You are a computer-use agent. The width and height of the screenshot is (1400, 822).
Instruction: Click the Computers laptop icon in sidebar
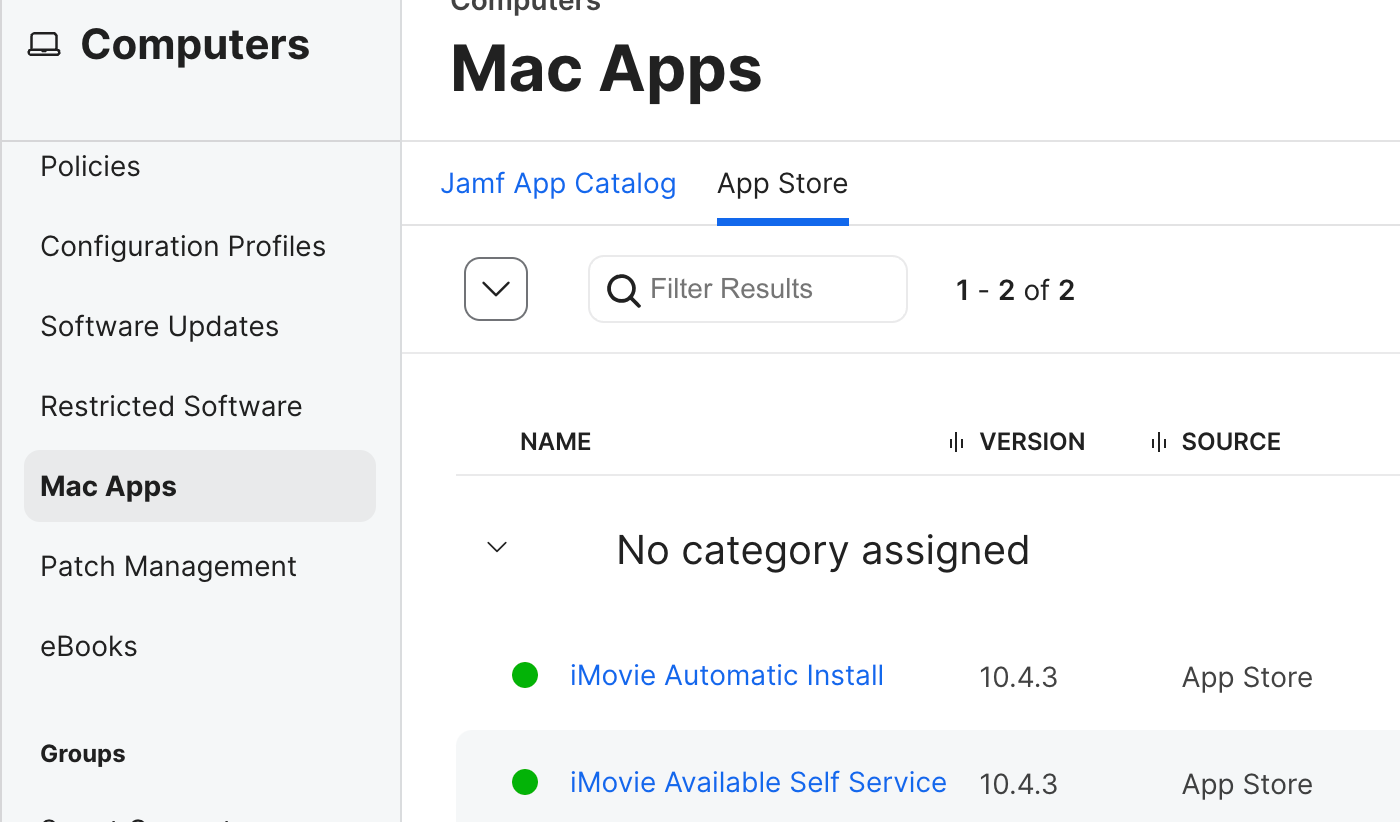(x=44, y=45)
